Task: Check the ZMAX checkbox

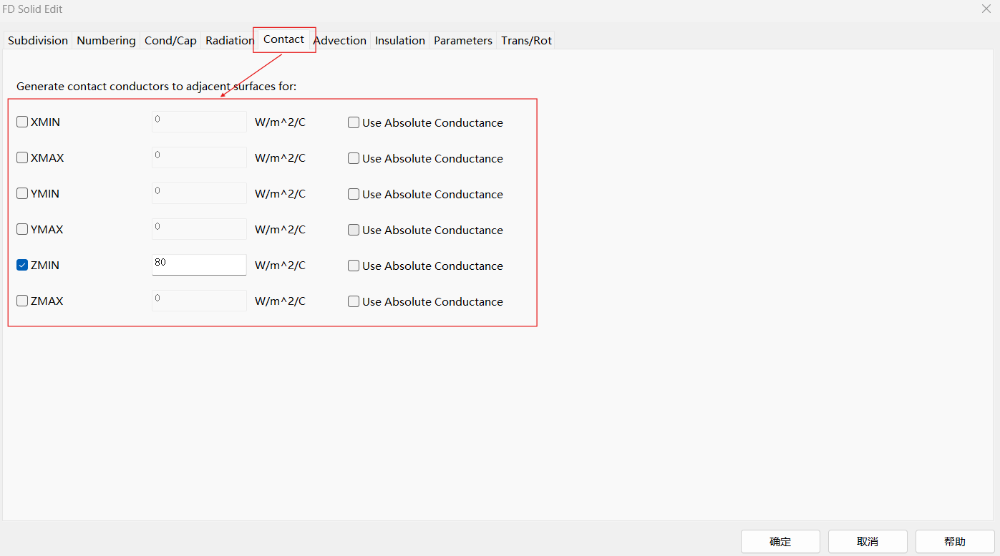Action: (22, 301)
